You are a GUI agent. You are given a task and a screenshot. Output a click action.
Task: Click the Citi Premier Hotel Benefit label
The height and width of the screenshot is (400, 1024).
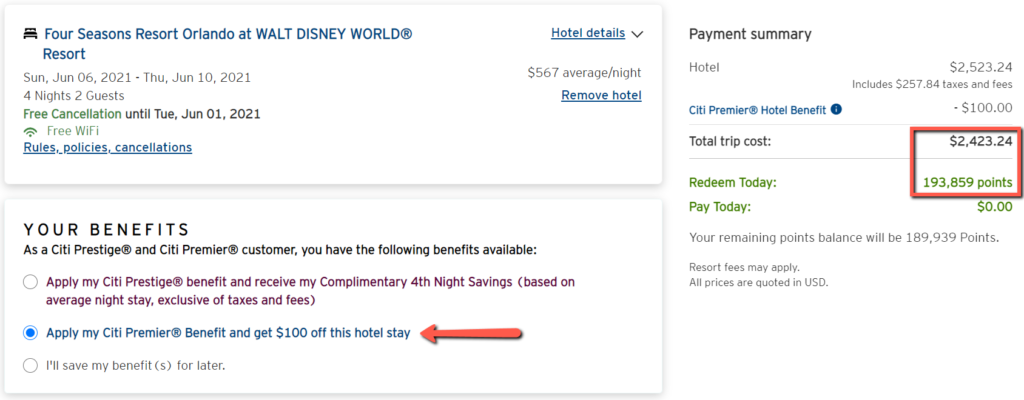pos(758,110)
